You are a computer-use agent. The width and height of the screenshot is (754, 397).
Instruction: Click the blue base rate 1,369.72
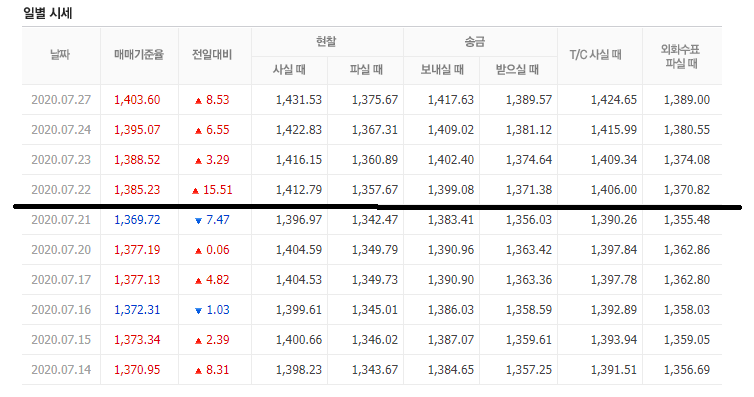137,220
